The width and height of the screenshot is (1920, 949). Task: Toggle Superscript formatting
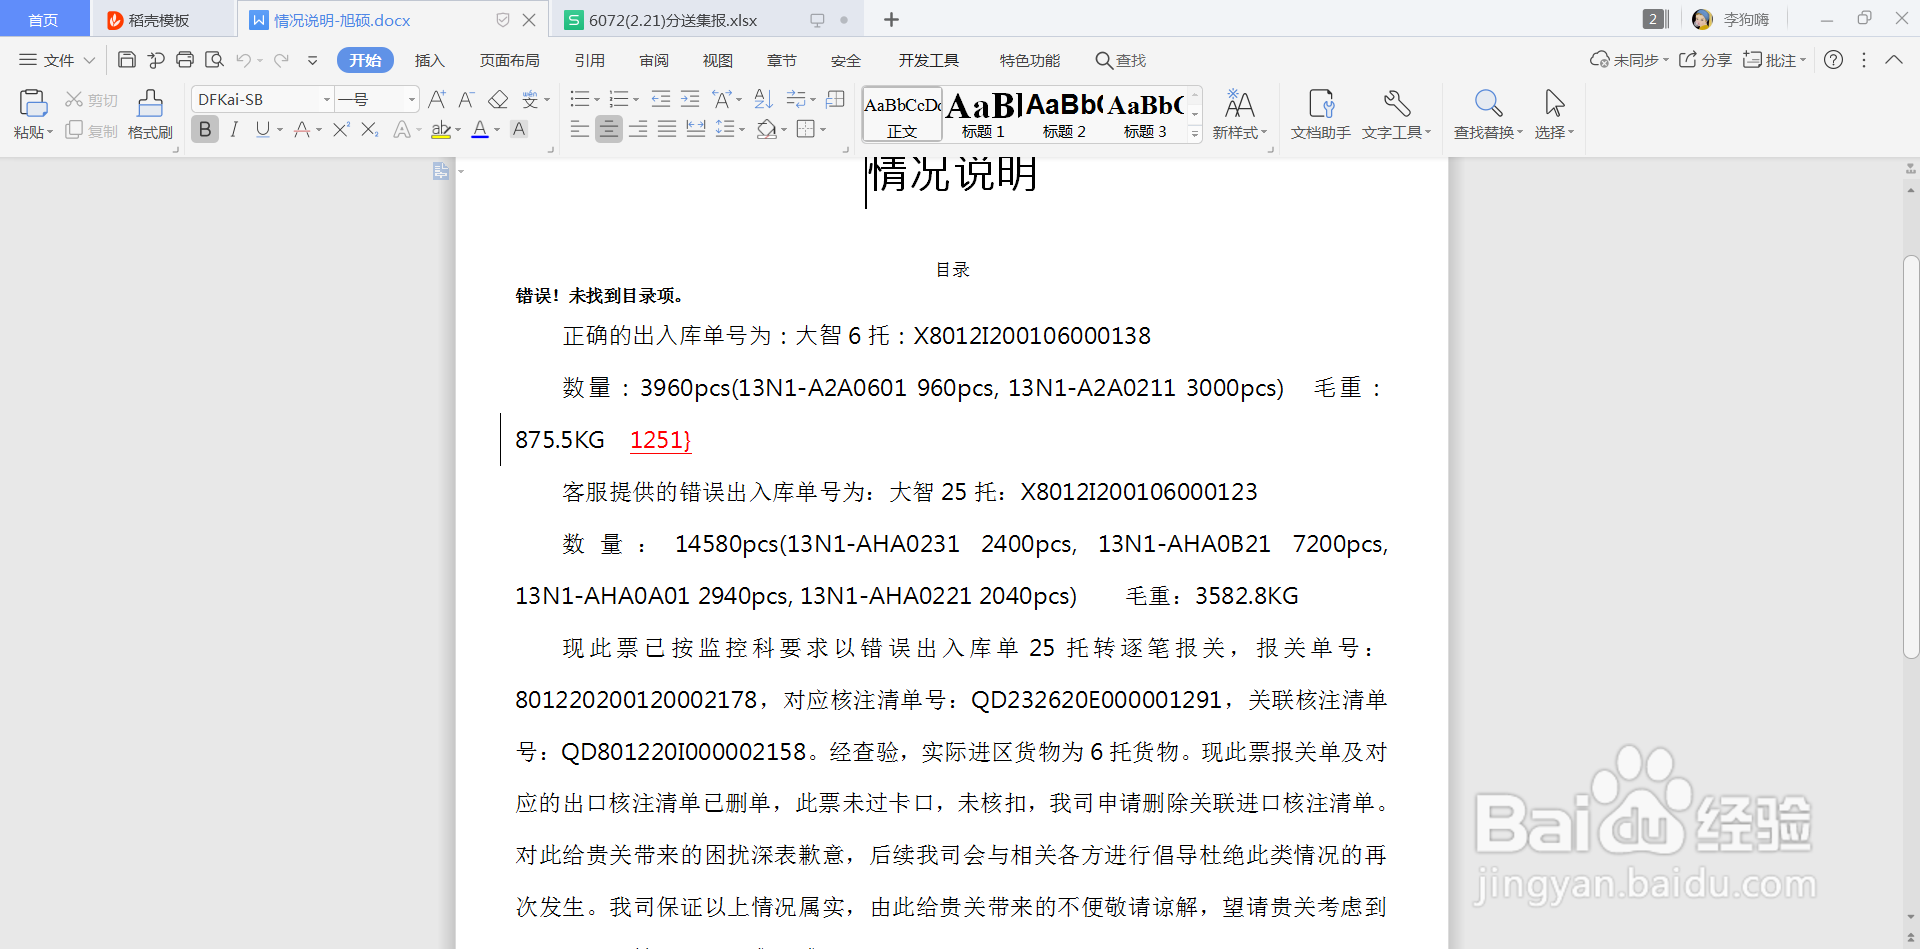341,129
